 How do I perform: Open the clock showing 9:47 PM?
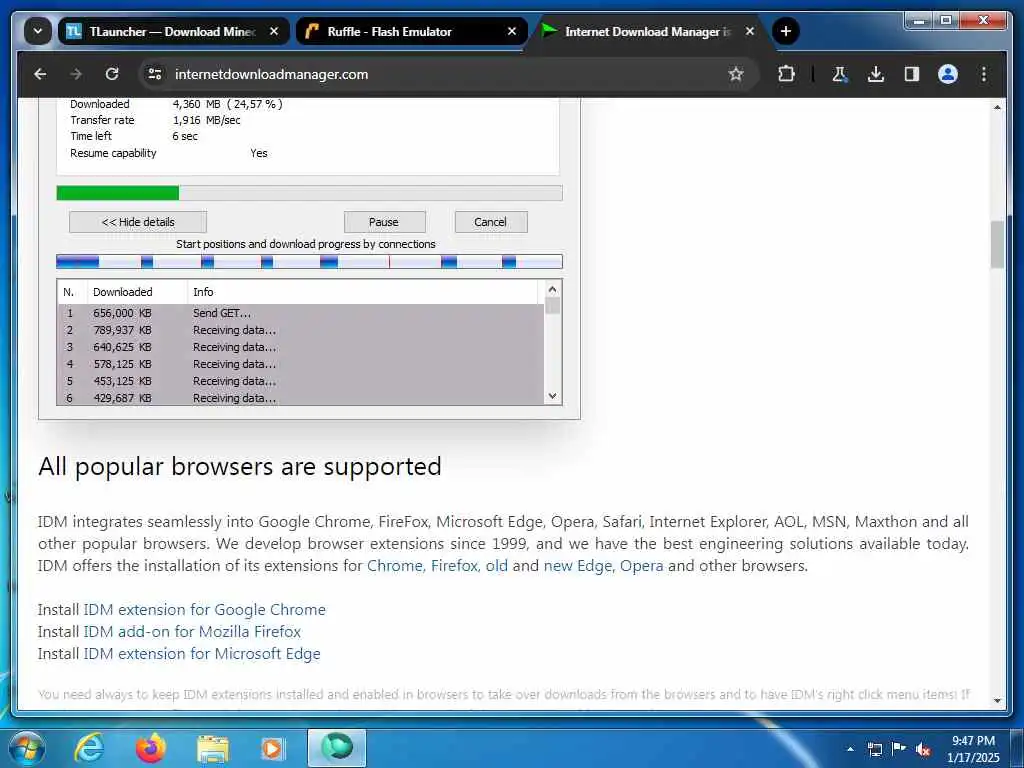pos(973,749)
